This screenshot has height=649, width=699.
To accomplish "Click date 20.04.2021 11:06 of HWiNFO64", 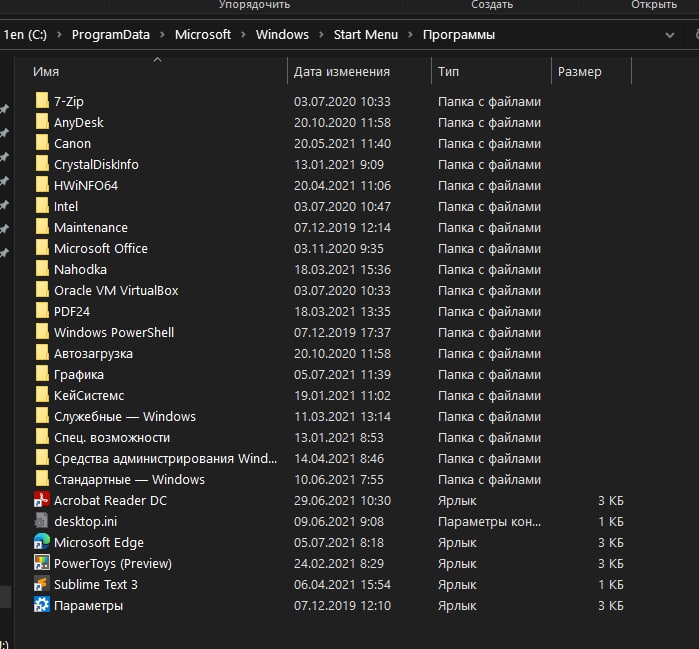I will 342,185.
